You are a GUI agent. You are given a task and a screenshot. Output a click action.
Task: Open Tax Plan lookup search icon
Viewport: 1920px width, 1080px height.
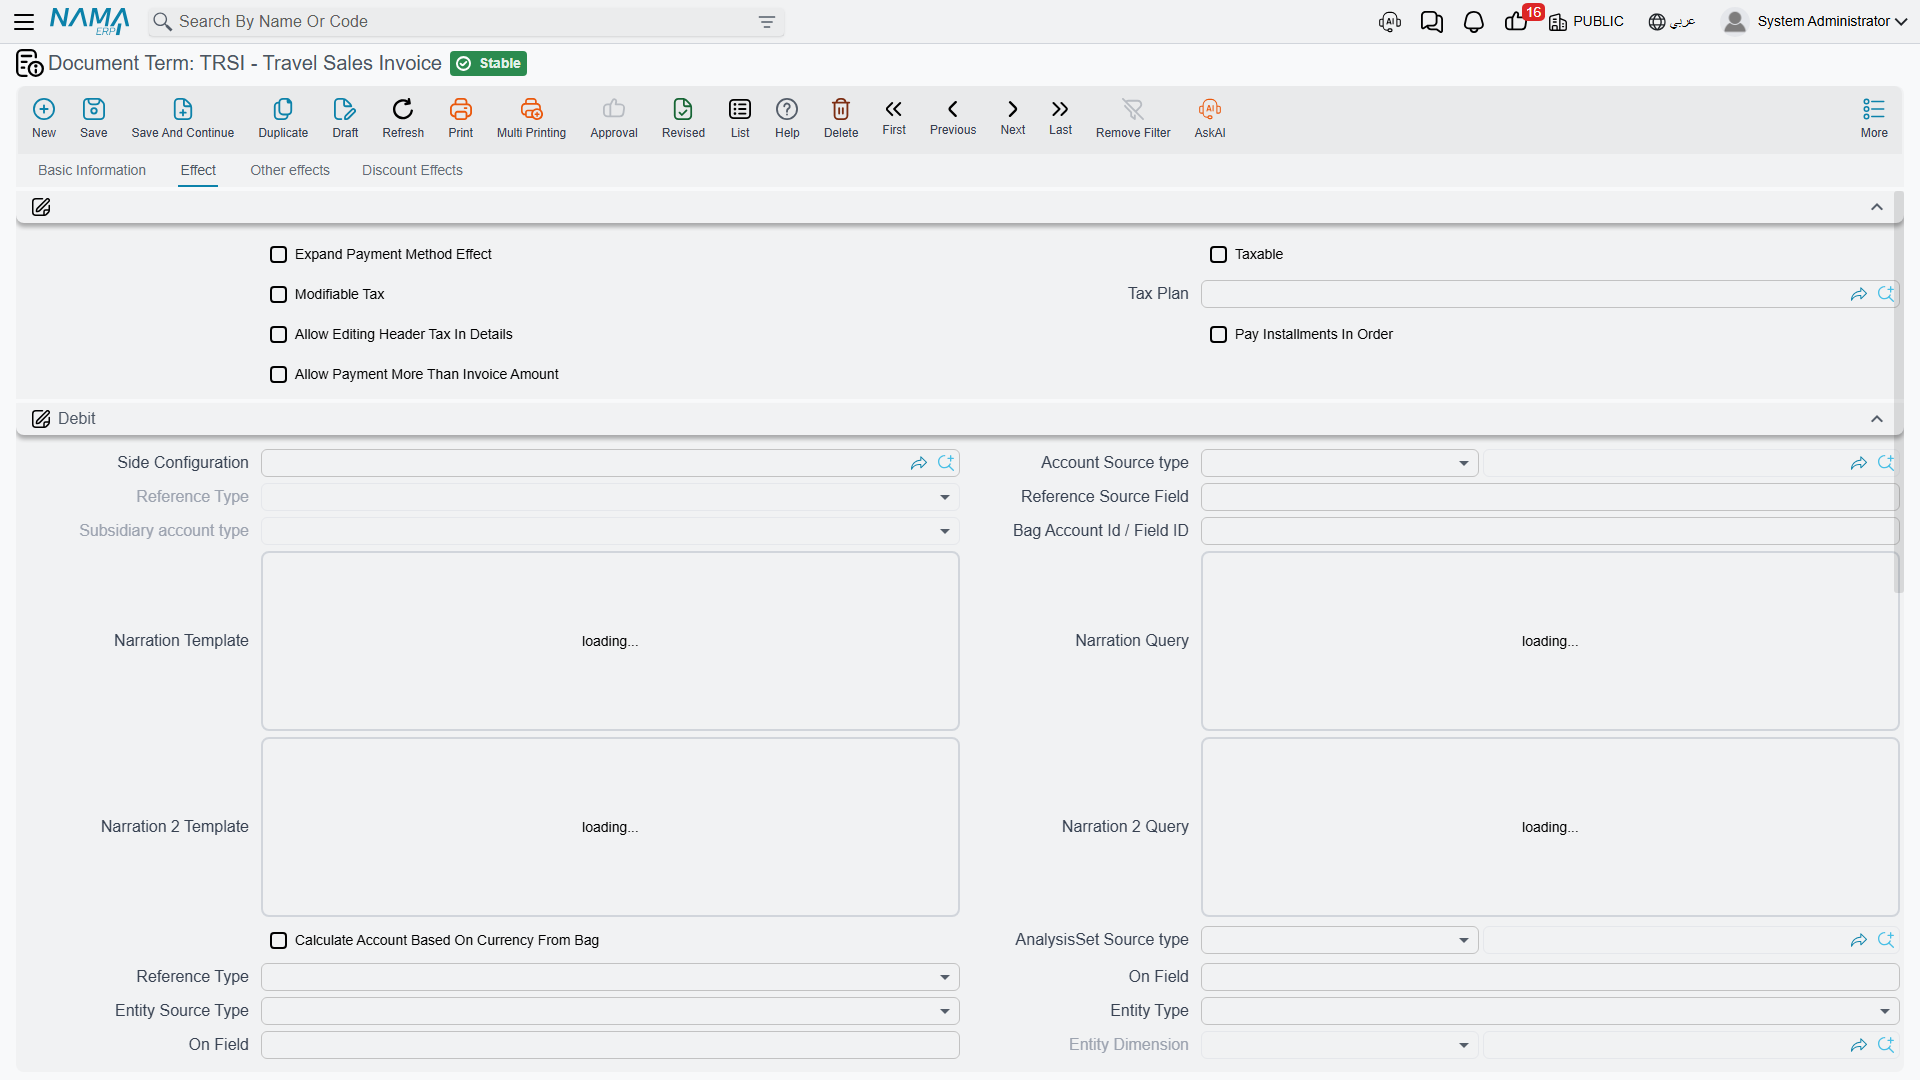(x=1886, y=294)
